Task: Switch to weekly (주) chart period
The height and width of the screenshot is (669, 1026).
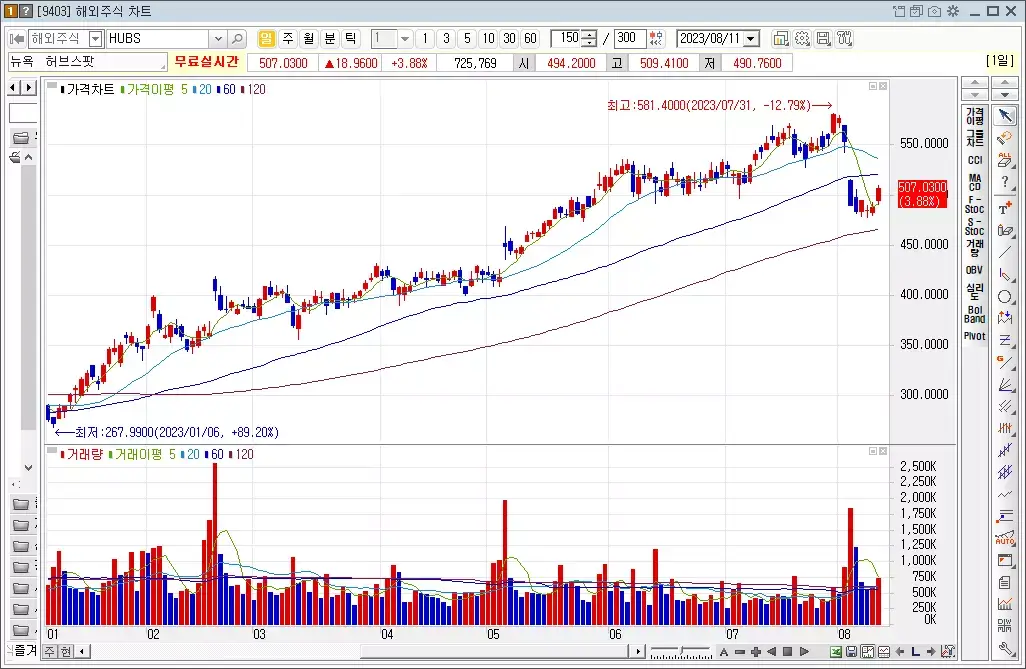Action: (x=288, y=39)
